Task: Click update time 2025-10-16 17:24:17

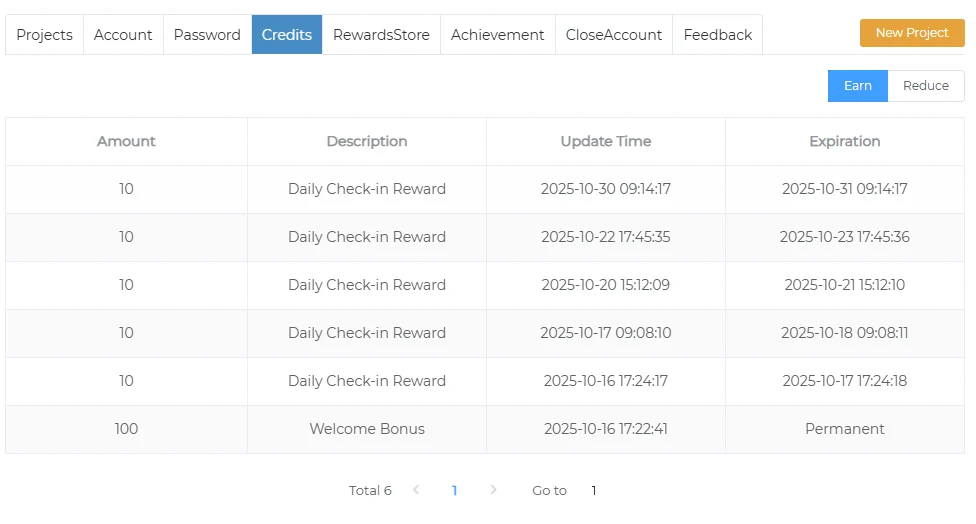Action: [606, 381]
